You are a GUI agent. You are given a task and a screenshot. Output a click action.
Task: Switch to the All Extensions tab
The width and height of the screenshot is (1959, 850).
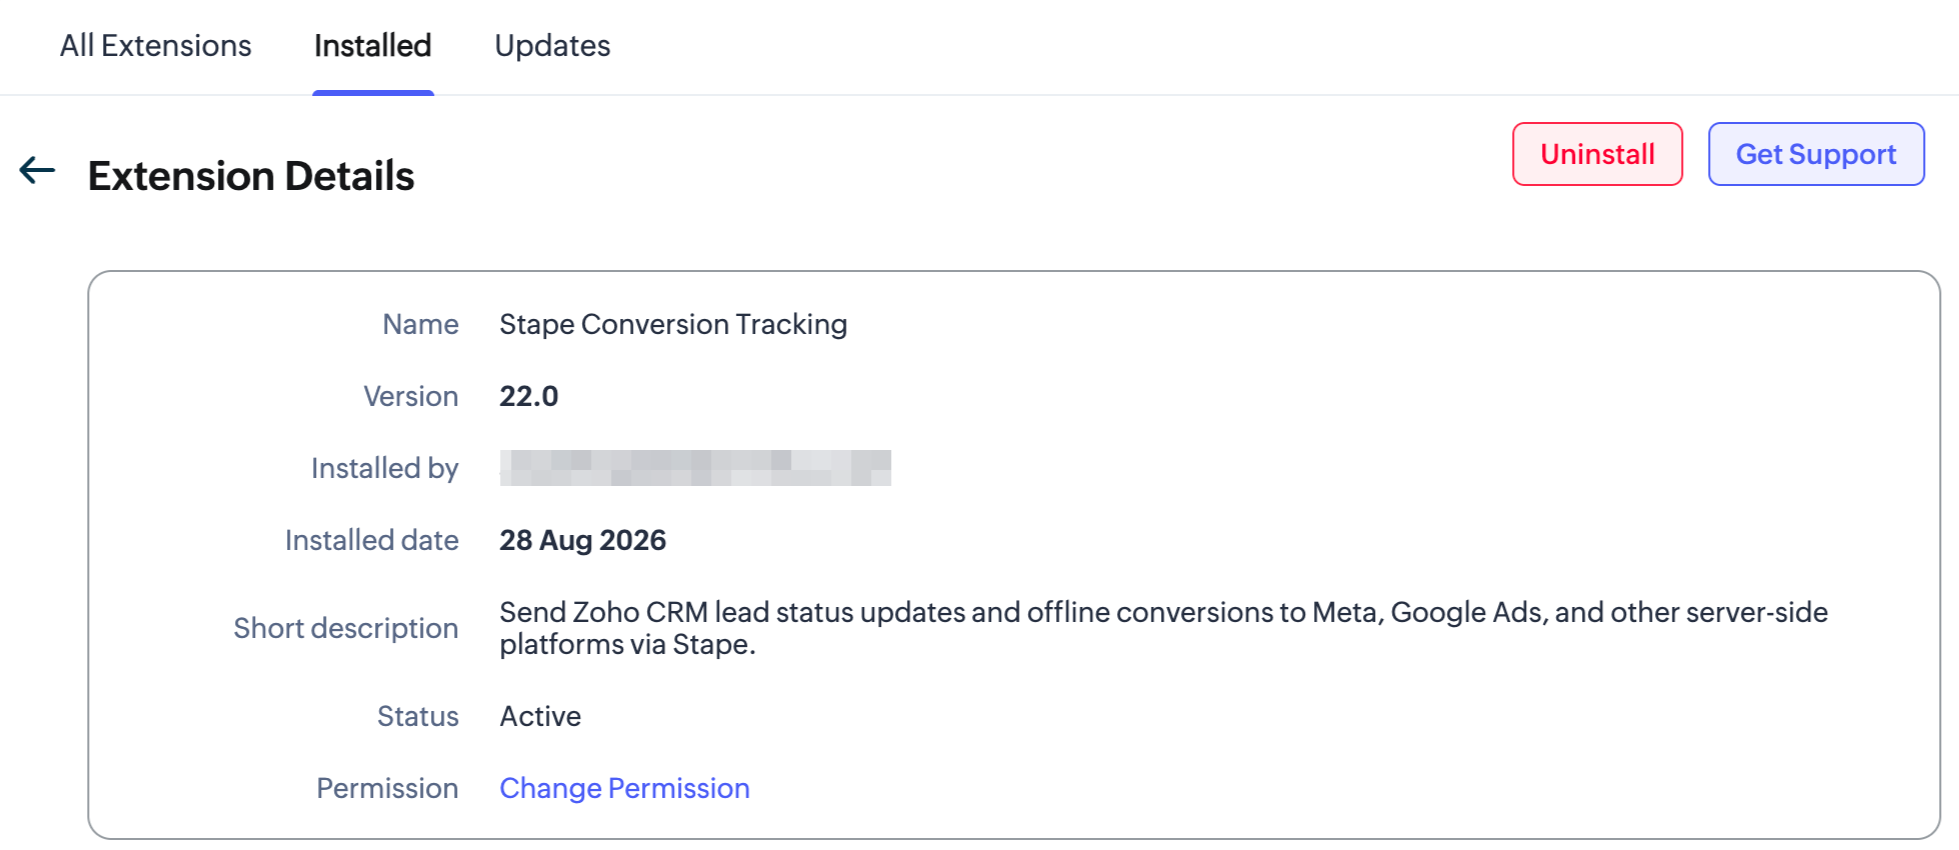pos(156,46)
